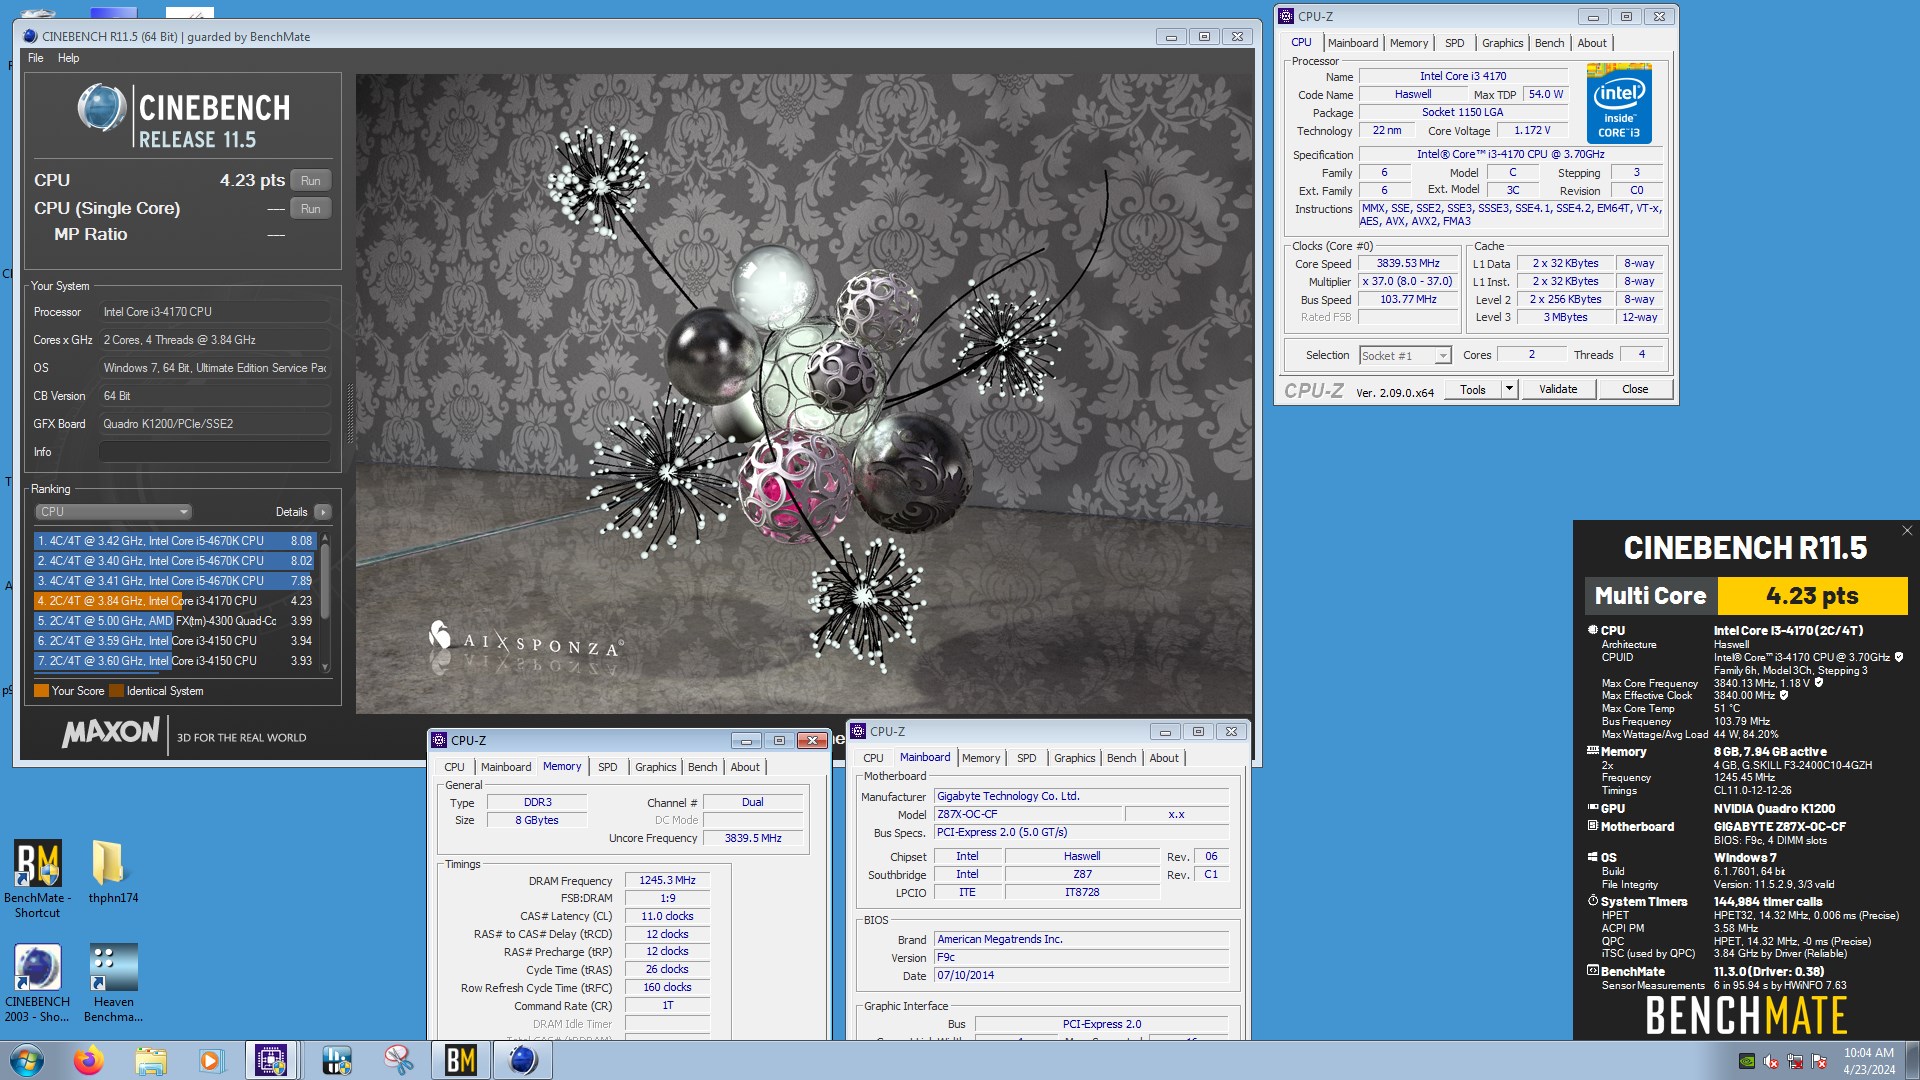Select ranking entry AMD FX-4300 3.99
This screenshot has width=1920, height=1080.
point(175,621)
